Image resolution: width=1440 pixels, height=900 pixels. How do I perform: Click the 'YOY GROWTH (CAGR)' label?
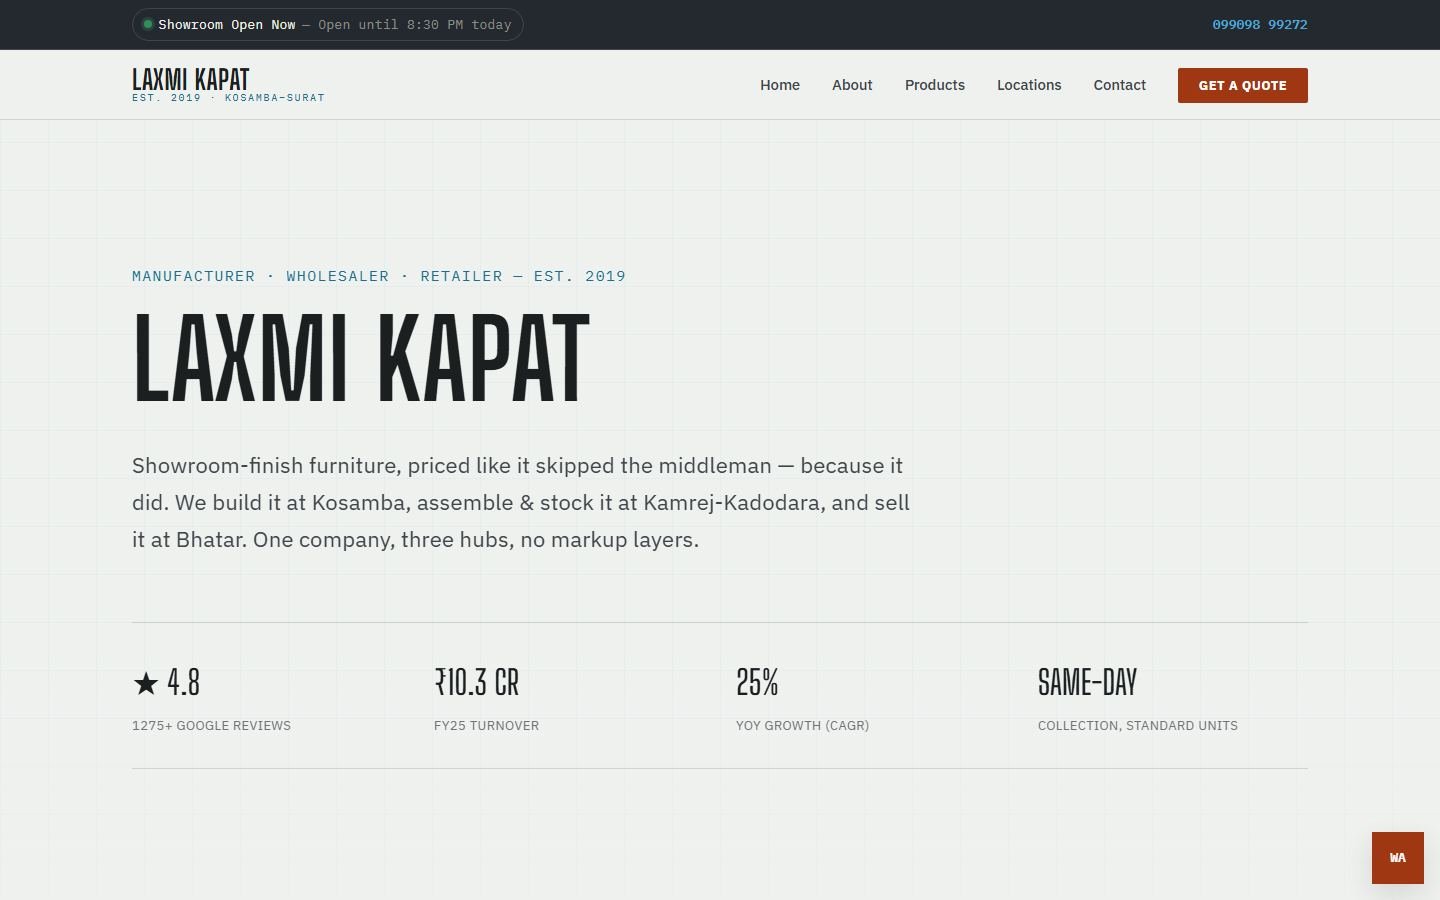coord(802,726)
